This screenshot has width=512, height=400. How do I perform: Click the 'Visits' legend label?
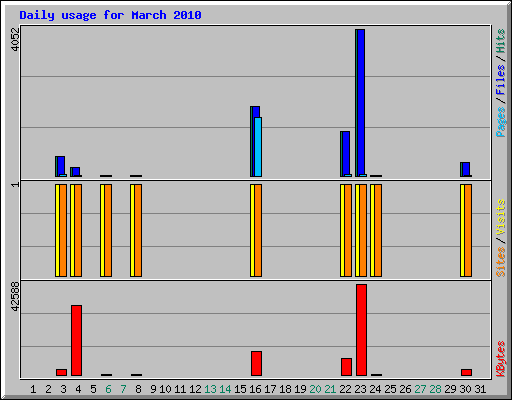(500, 218)
